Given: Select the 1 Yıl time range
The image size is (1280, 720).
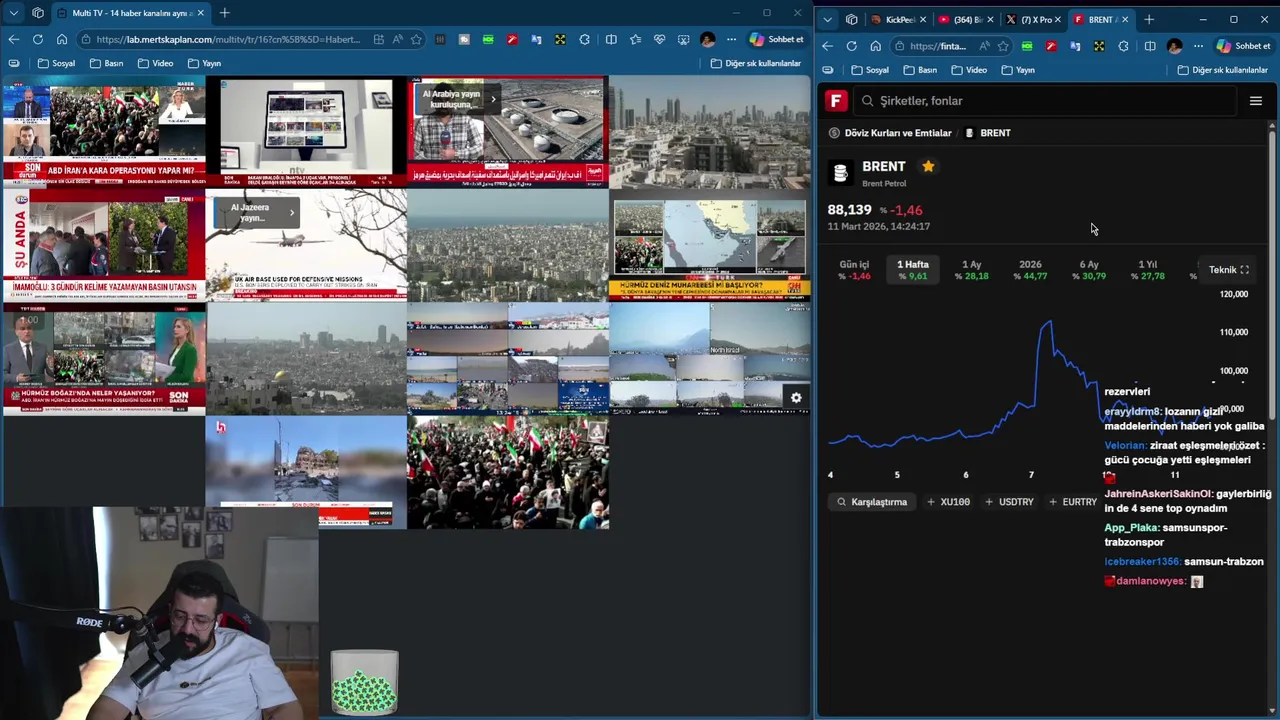Looking at the screenshot, I should click(x=1147, y=270).
